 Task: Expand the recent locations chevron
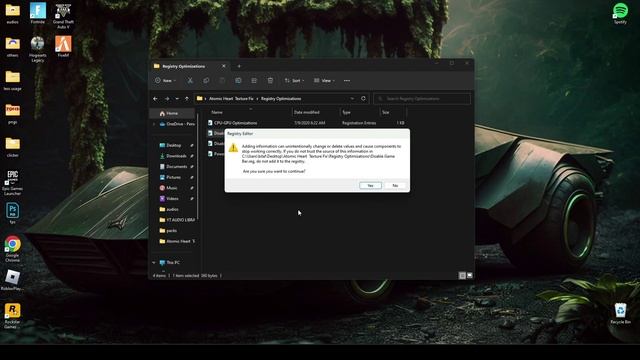pyautogui.click(x=177, y=98)
